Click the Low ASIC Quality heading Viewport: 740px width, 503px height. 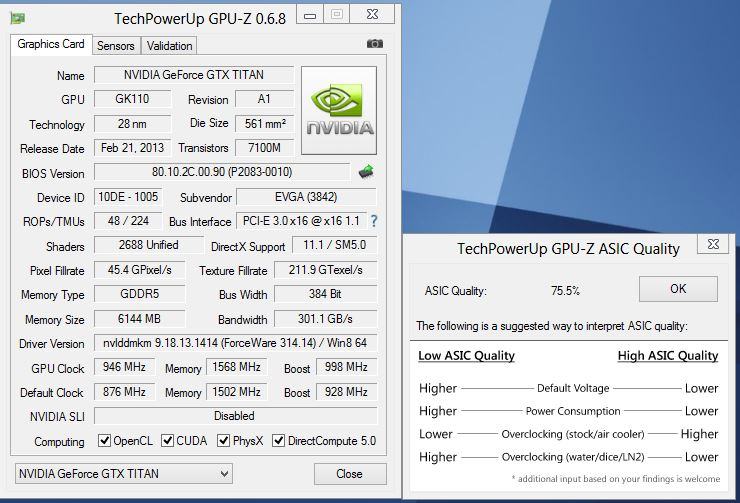466,356
